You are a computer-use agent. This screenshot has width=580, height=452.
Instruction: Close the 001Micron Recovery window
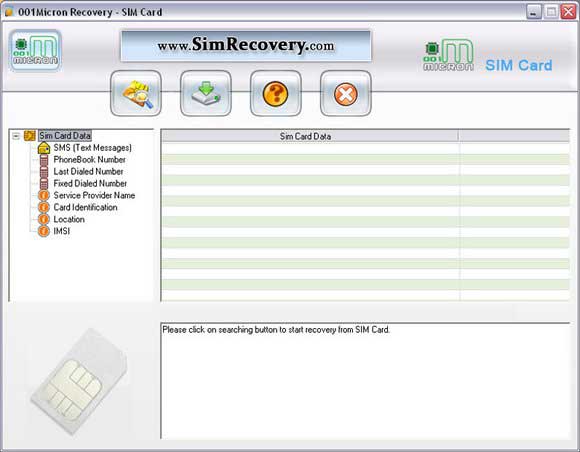(x=569, y=12)
